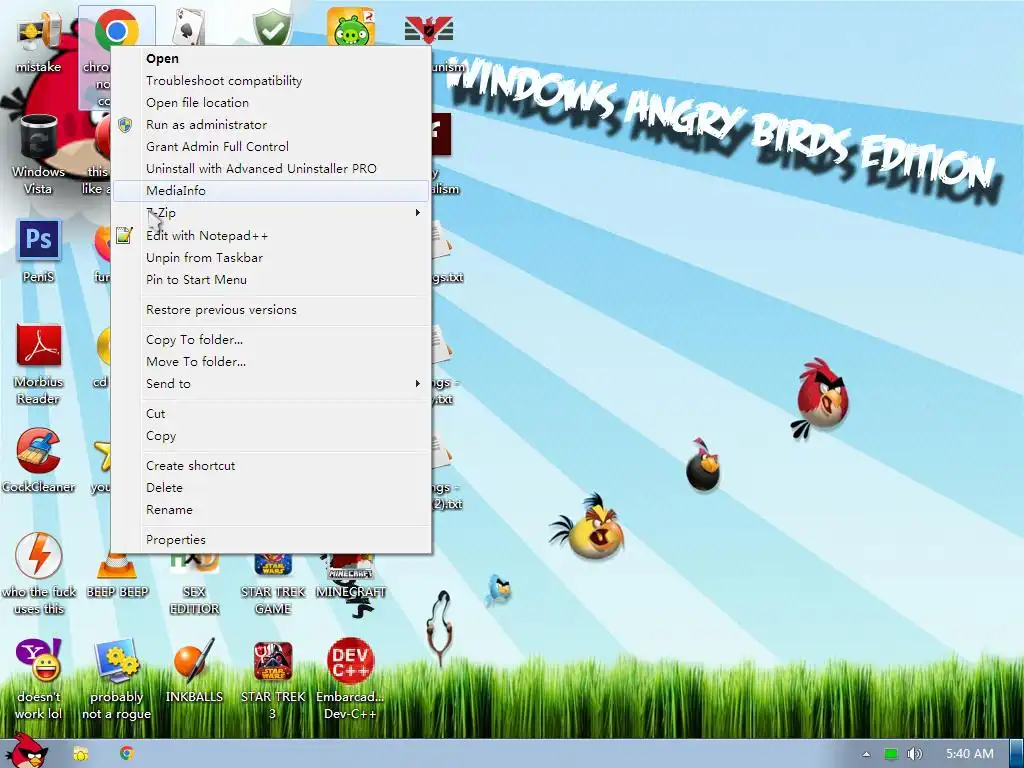The width and height of the screenshot is (1024, 768).
Task: Choose Unpin from Taskbar
Action: [x=271, y=257]
